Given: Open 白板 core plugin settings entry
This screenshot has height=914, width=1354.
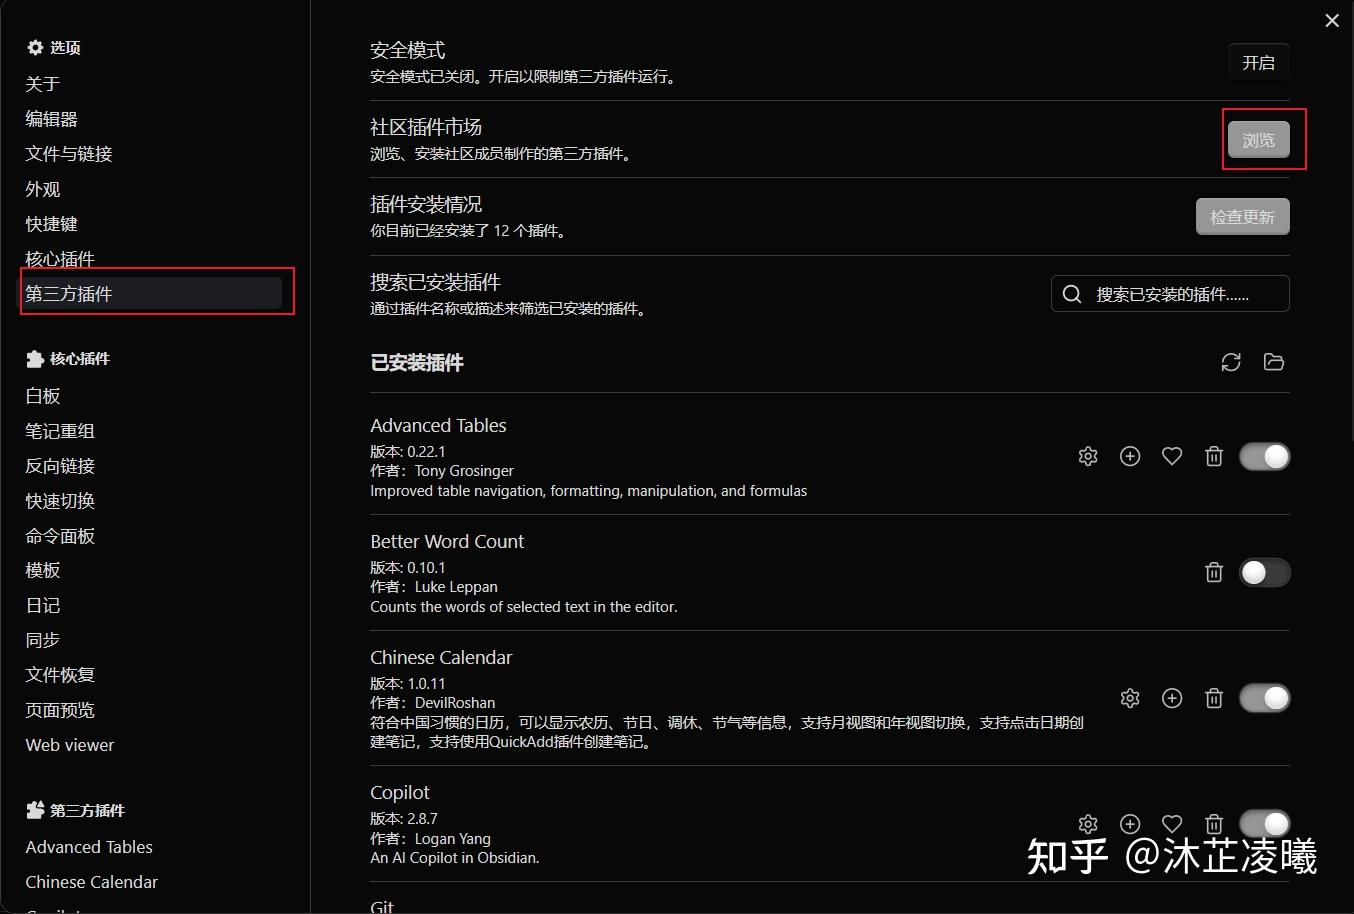Looking at the screenshot, I should click(42, 395).
